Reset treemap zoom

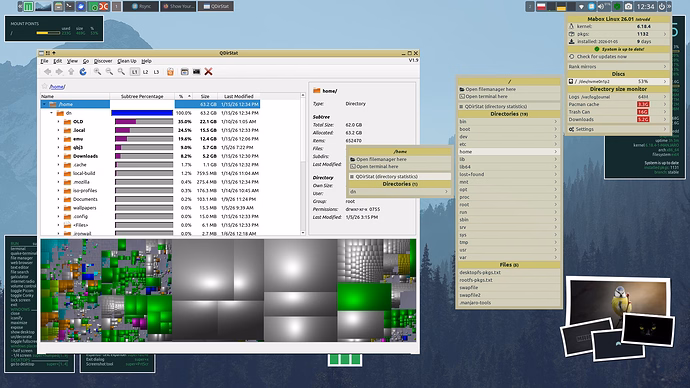click(121, 72)
